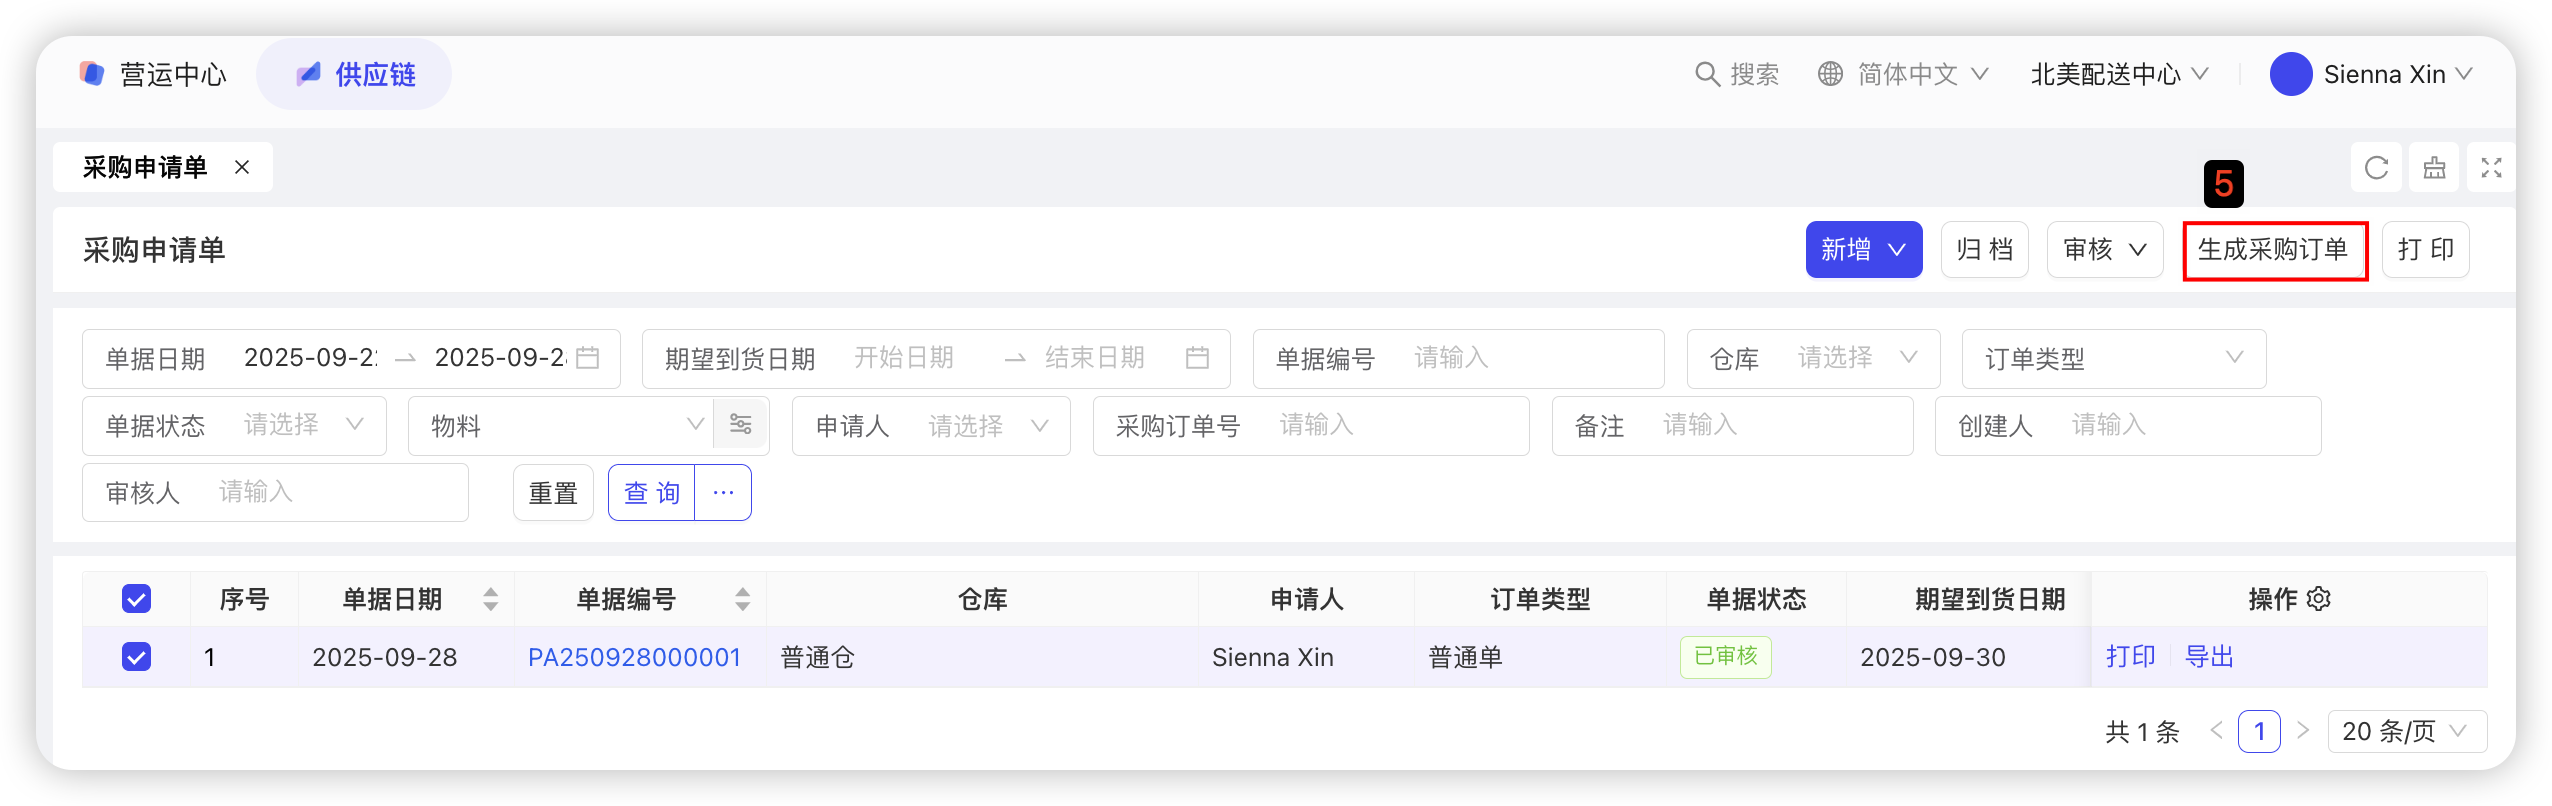2552x806 pixels.
Task: Open the 营运中心 module tab
Action: (x=153, y=74)
